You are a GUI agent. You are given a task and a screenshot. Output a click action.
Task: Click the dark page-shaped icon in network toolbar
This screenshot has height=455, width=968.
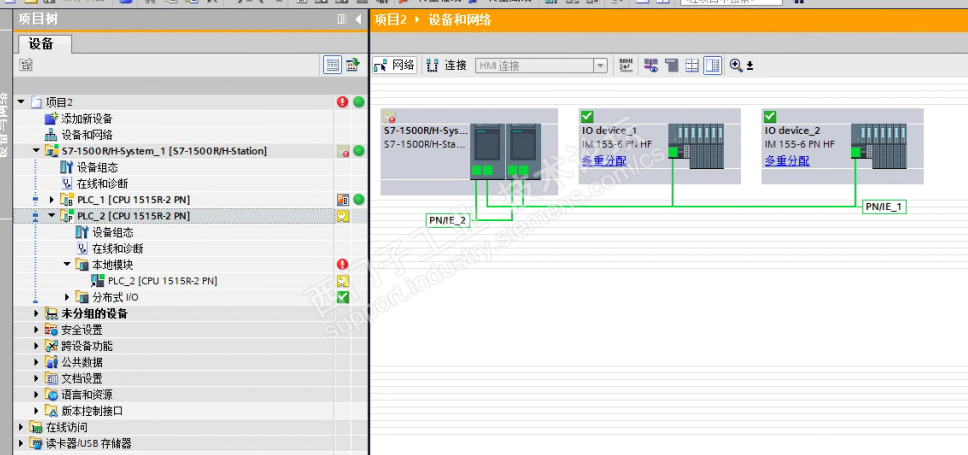pos(672,65)
